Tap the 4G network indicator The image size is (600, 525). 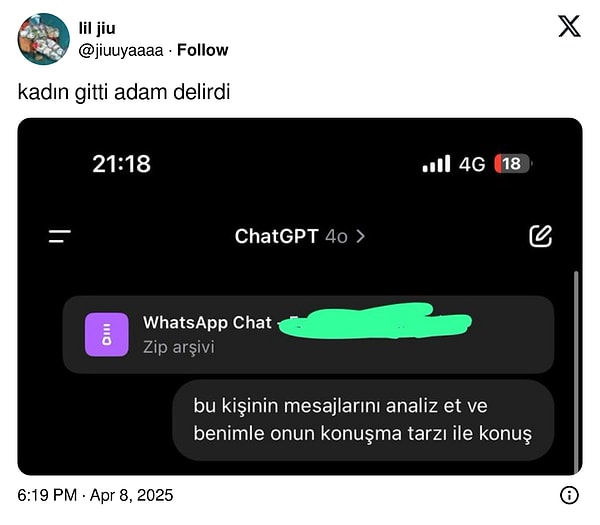pos(472,164)
